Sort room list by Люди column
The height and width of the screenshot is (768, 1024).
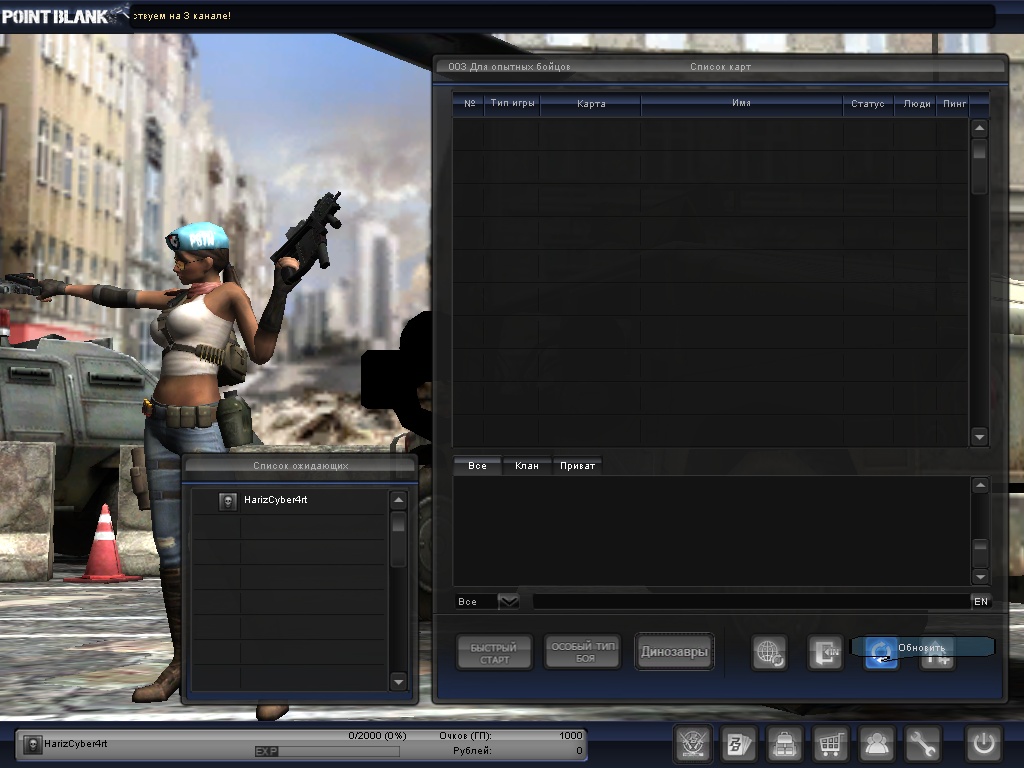coord(916,103)
